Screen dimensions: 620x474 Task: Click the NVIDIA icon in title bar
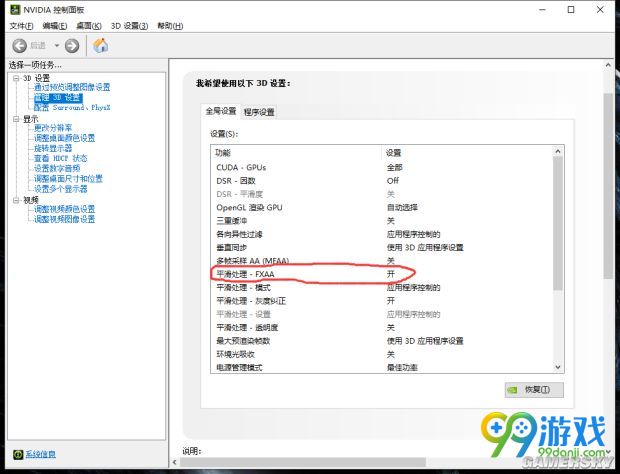point(15,10)
